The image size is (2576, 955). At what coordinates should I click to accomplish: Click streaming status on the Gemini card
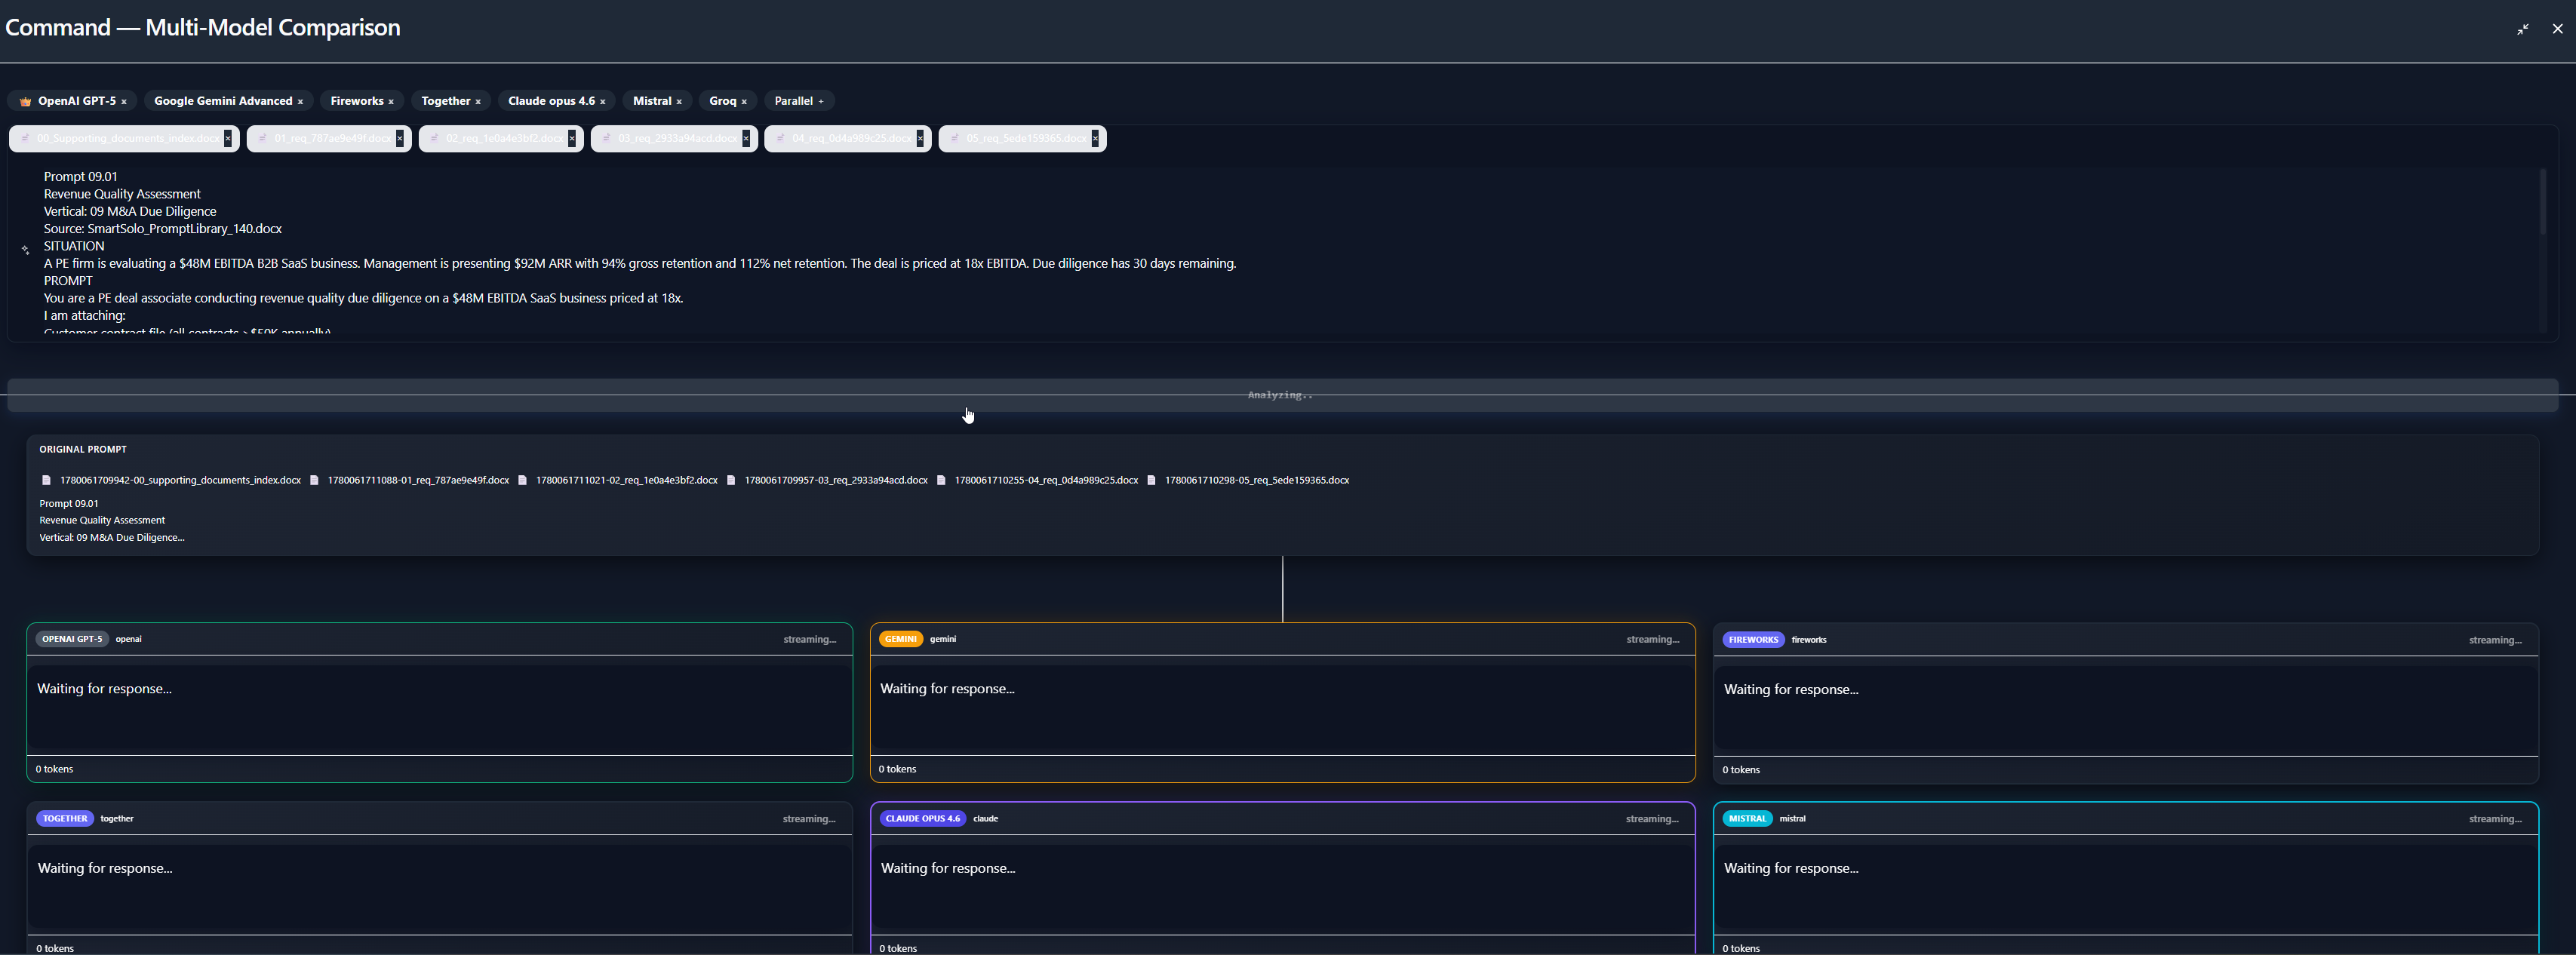pos(1652,640)
